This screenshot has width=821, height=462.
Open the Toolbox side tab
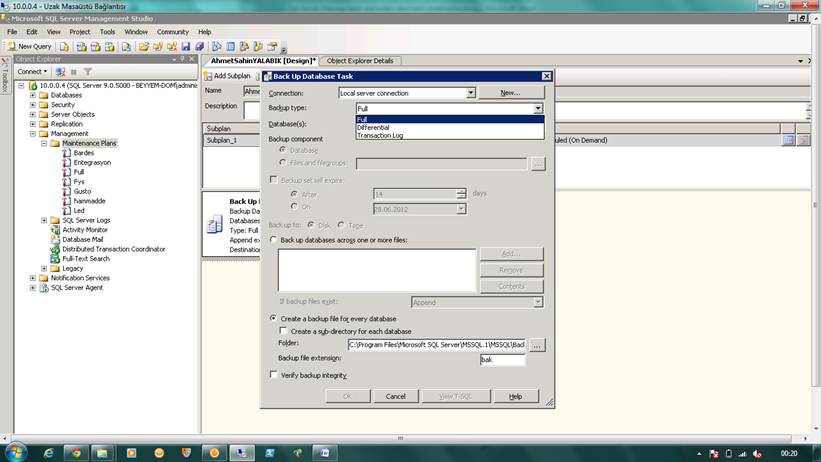5,75
